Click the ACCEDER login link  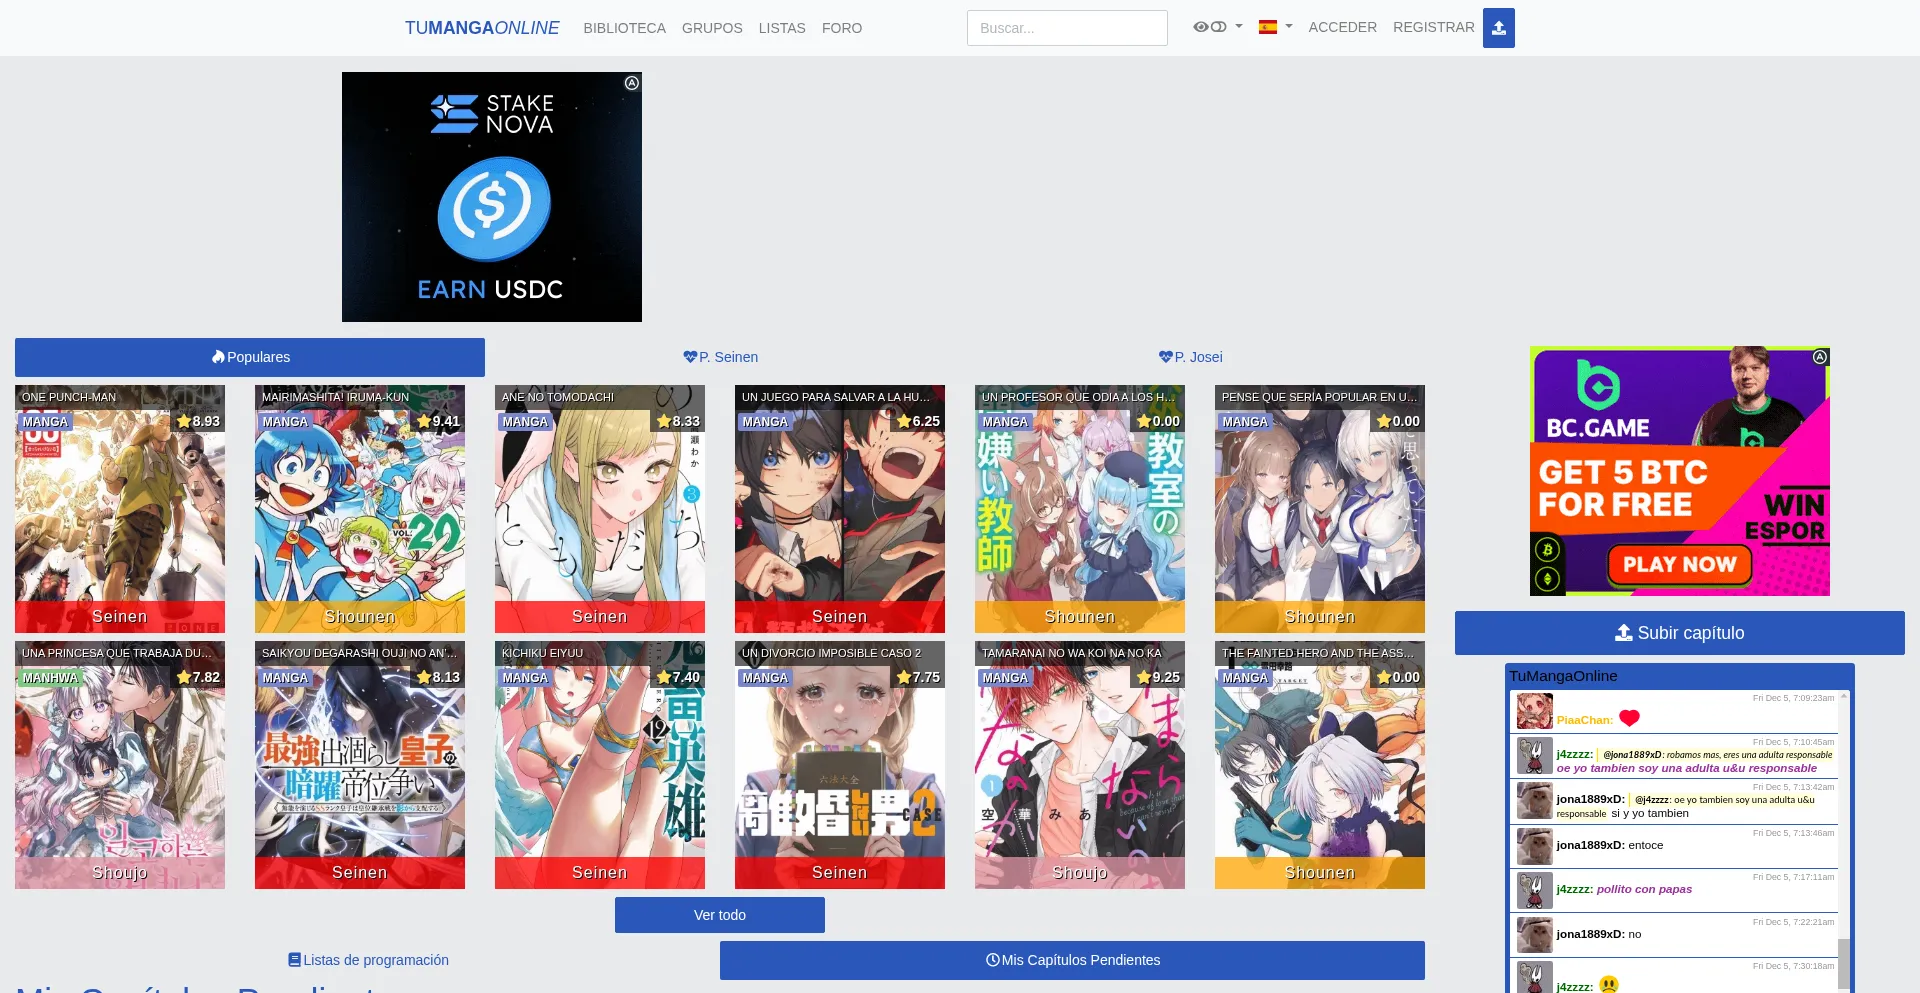pos(1342,27)
